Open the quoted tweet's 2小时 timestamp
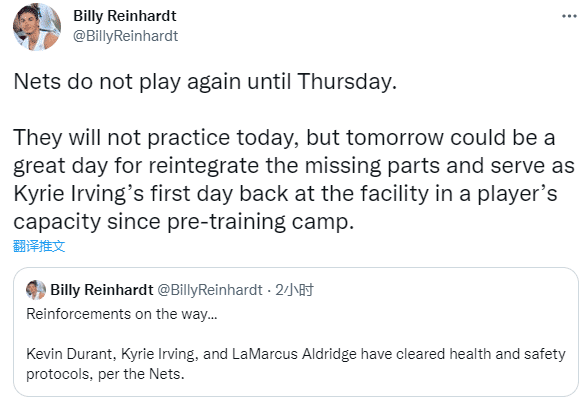Image resolution: width=583 pixels, height=398 pixels. tap(294, 290)
